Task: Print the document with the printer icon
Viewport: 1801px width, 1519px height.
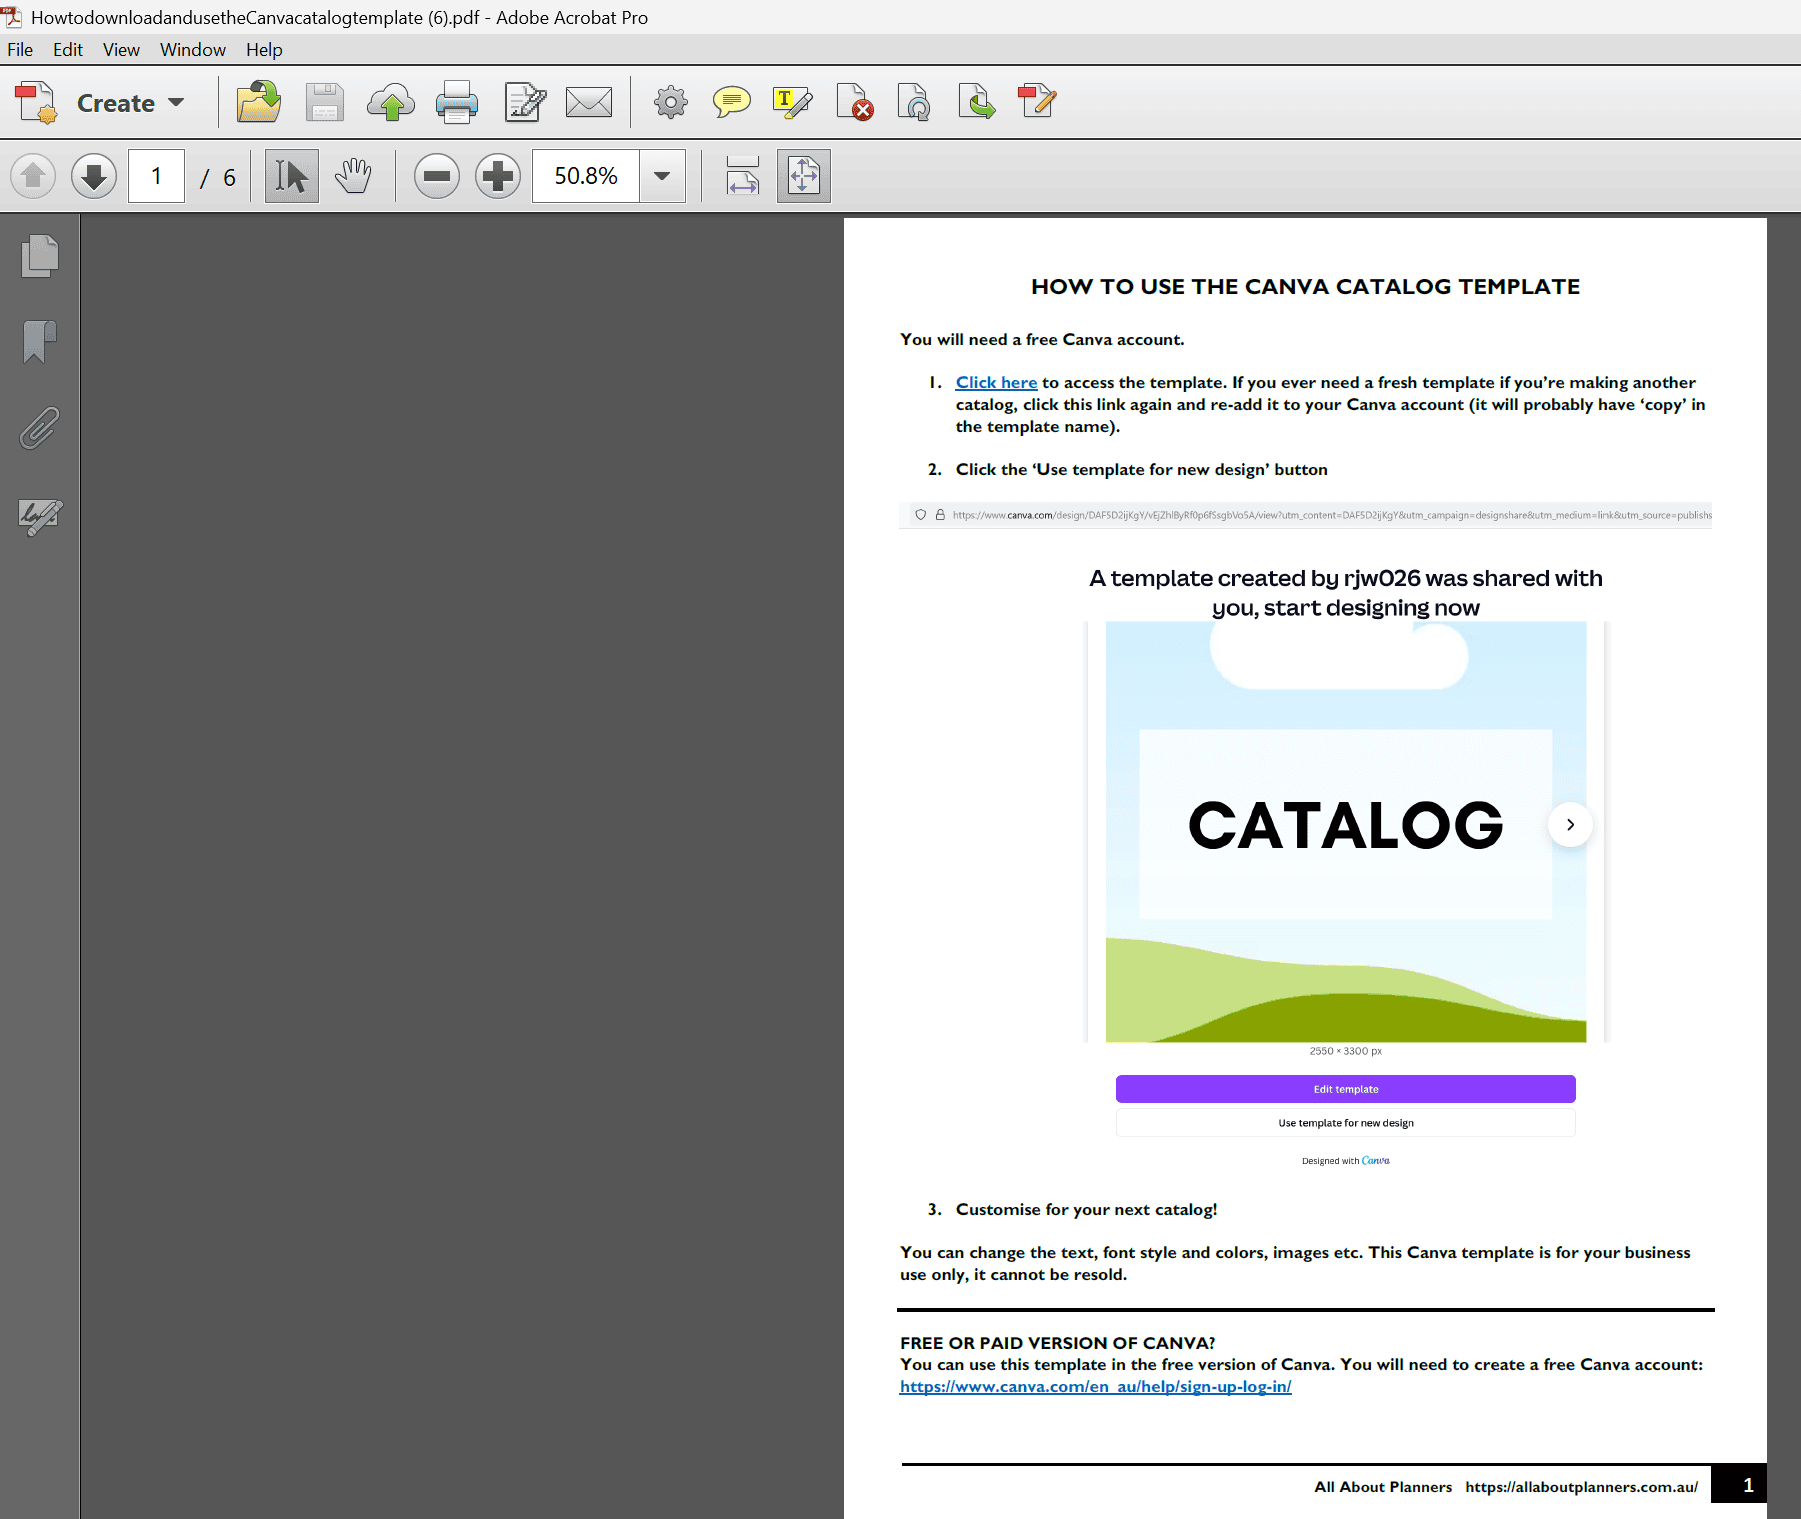Action: pyautogui.click(x=457, y=102)
